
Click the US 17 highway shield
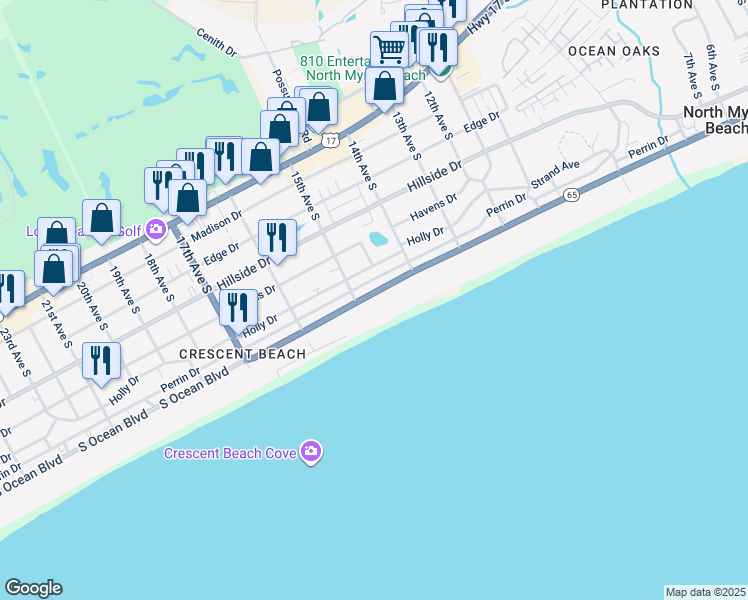click(330, 140)
